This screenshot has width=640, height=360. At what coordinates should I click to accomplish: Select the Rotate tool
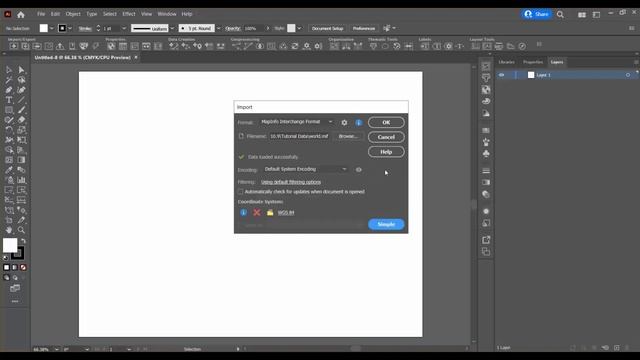coord(9,130)
